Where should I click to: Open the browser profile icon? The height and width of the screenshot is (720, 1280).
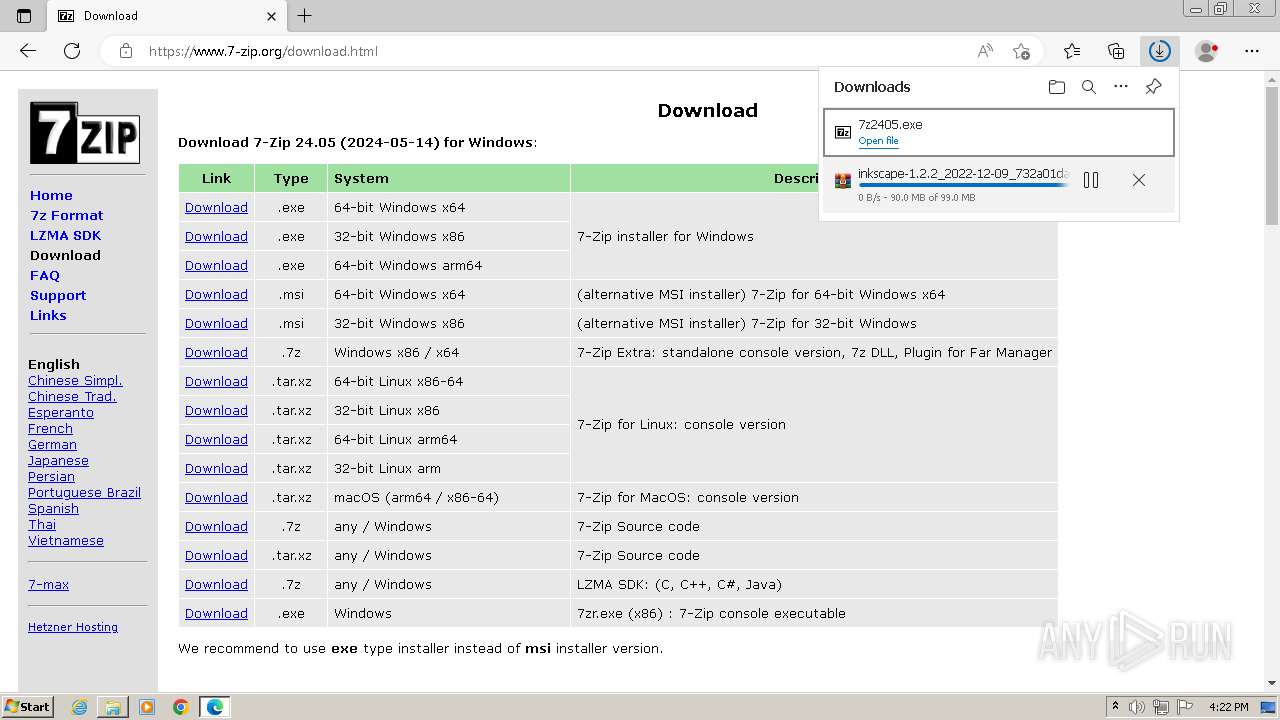coord(1207,51)
